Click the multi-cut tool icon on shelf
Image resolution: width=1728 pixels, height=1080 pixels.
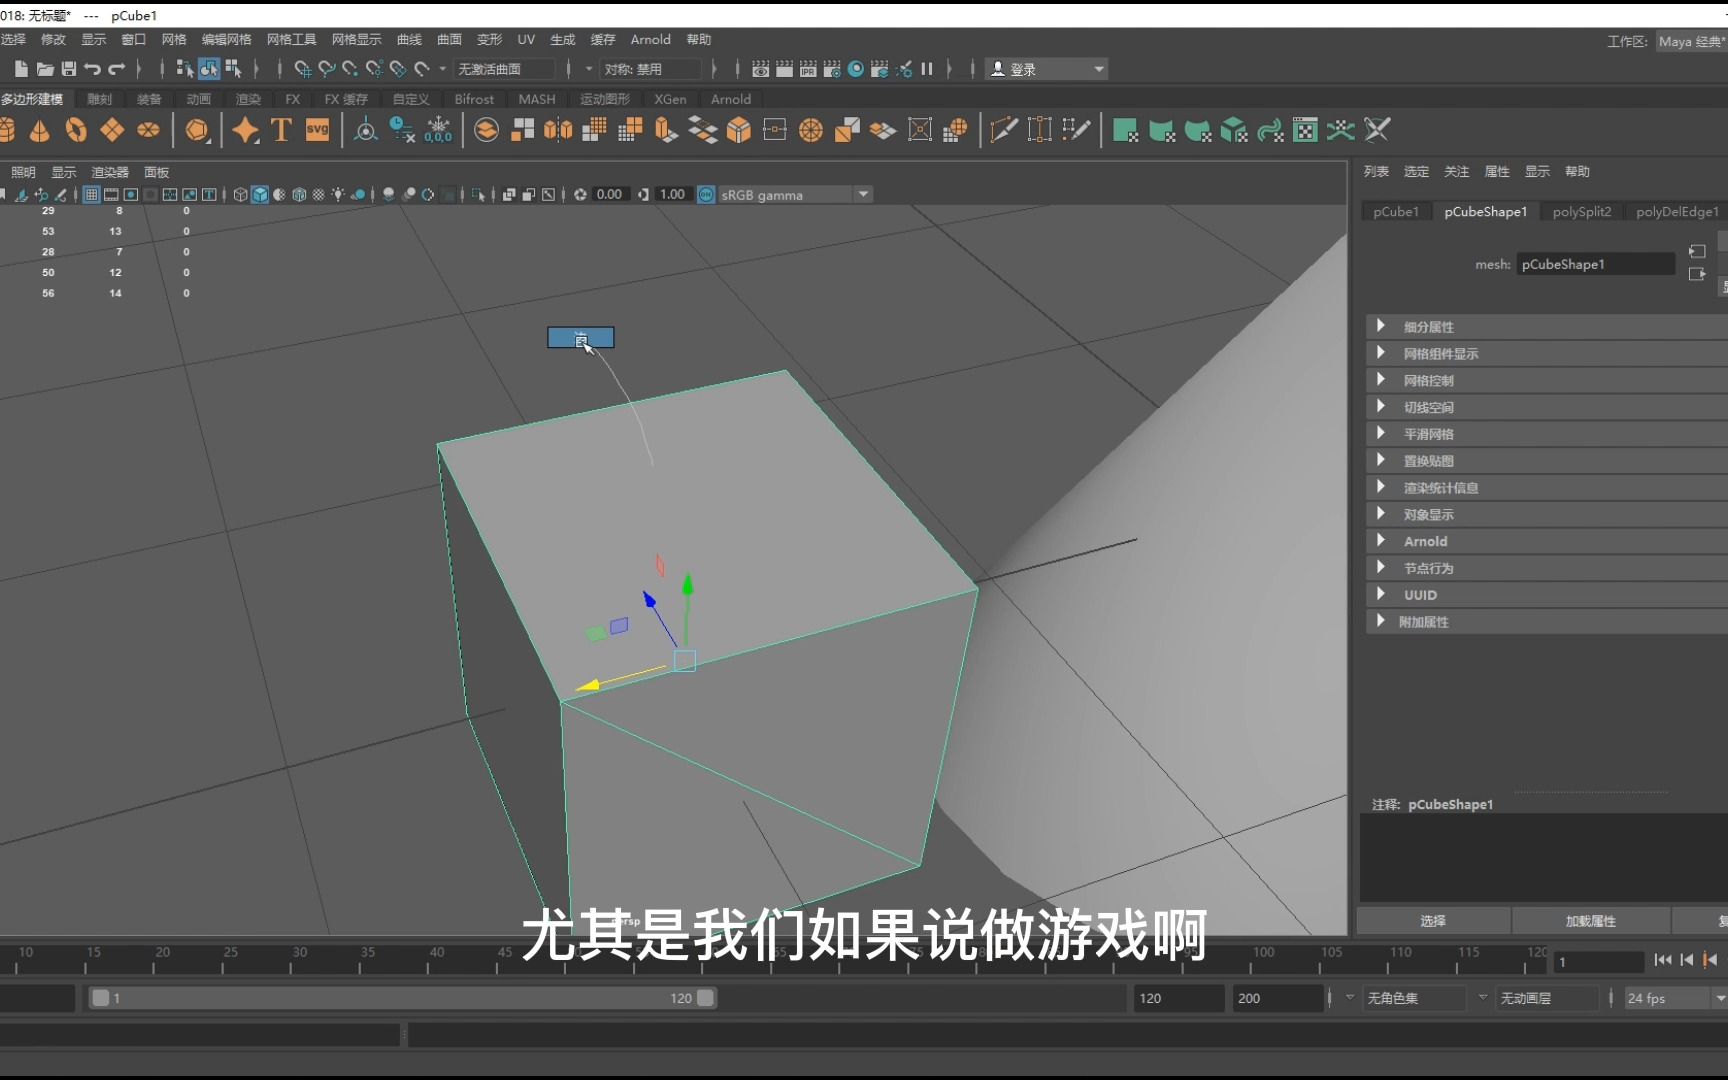(x=1003, y=130)
